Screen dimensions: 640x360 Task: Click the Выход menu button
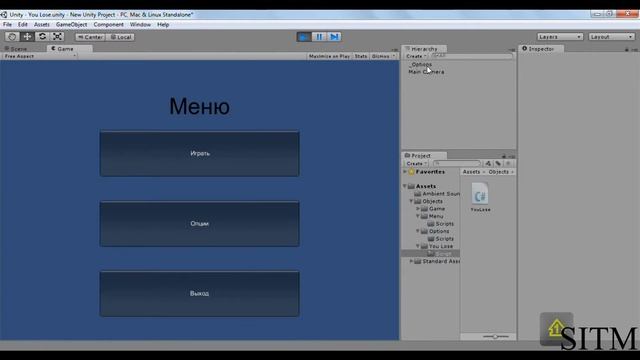tap(200, 293)
